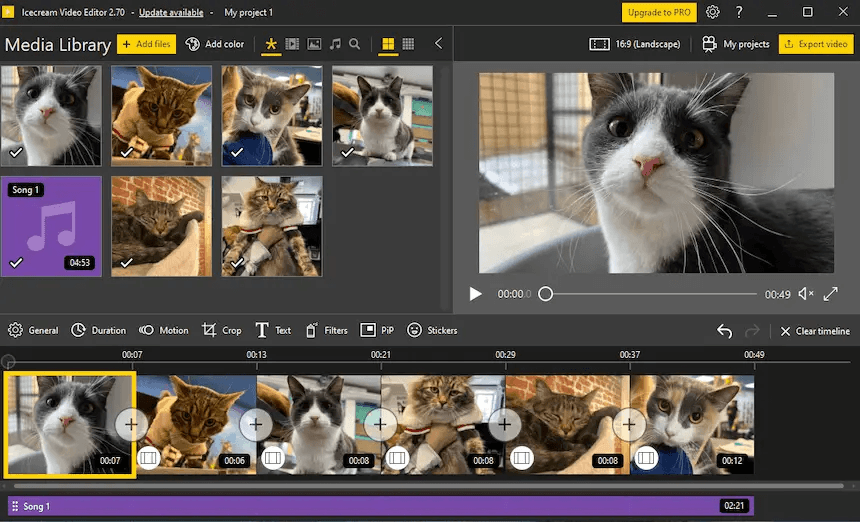Open the Add color option

point(214,44)
